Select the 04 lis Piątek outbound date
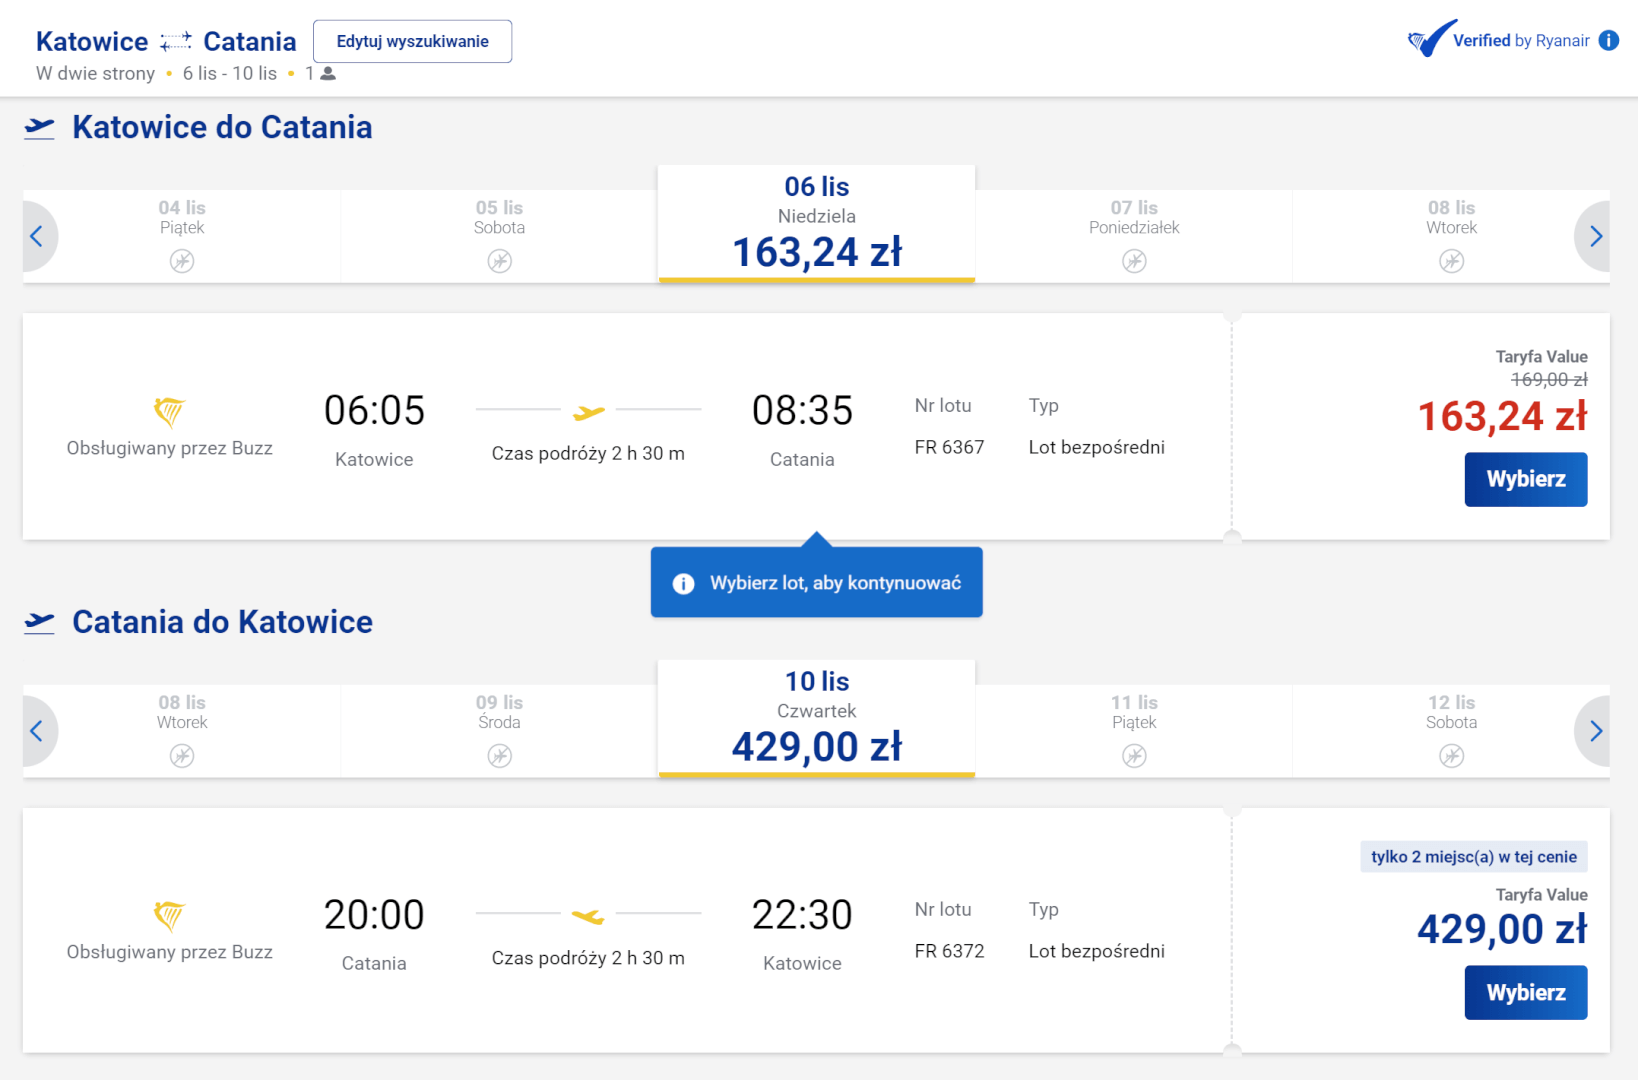The width and height of the screenshot is (1638, 1080). [182, 236]
